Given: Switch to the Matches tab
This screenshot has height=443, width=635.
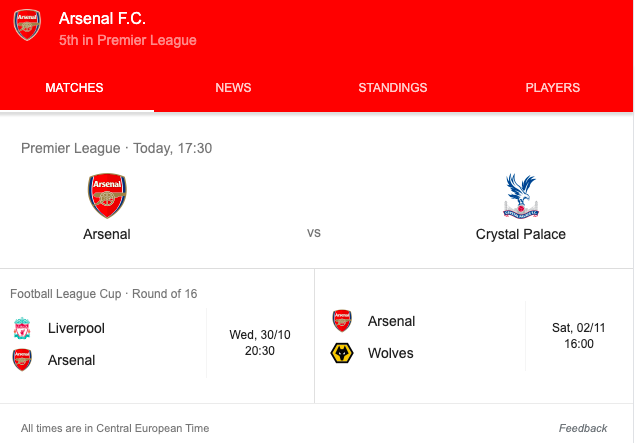Looking at the screenshot, I should [x=75, y=88].
